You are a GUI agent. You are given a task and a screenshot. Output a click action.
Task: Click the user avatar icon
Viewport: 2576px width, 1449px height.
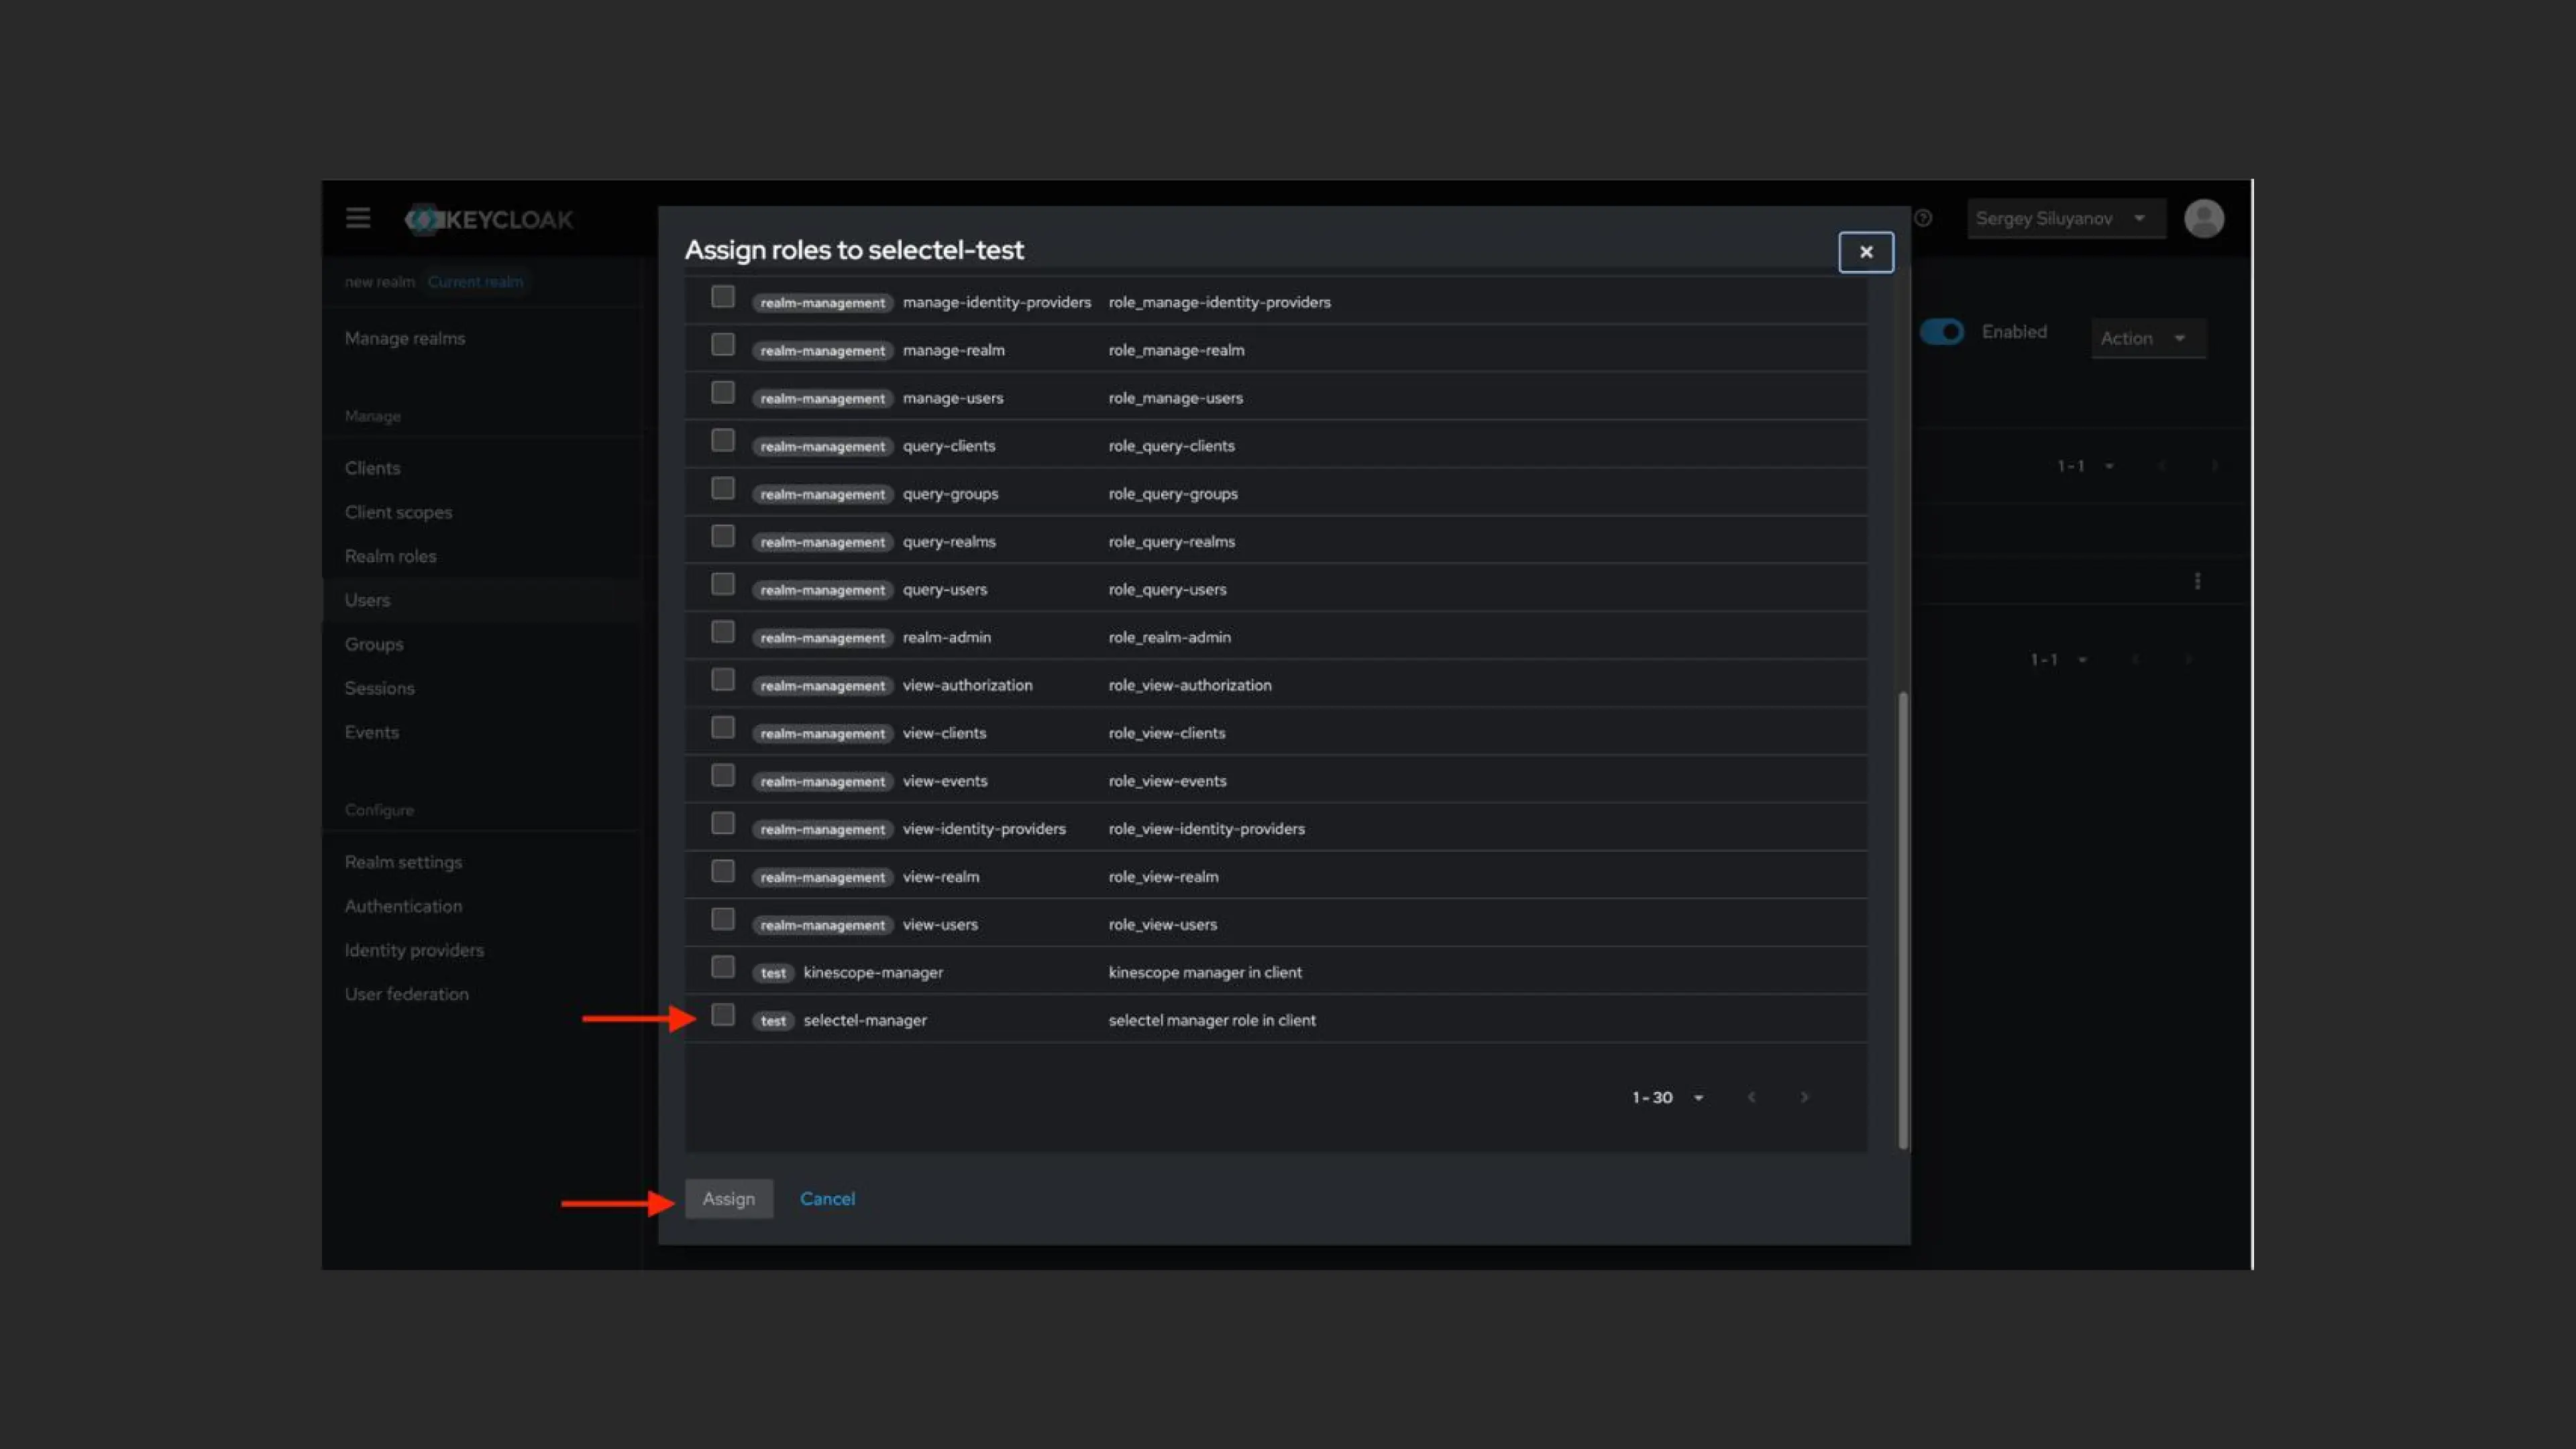point(2204,218)
